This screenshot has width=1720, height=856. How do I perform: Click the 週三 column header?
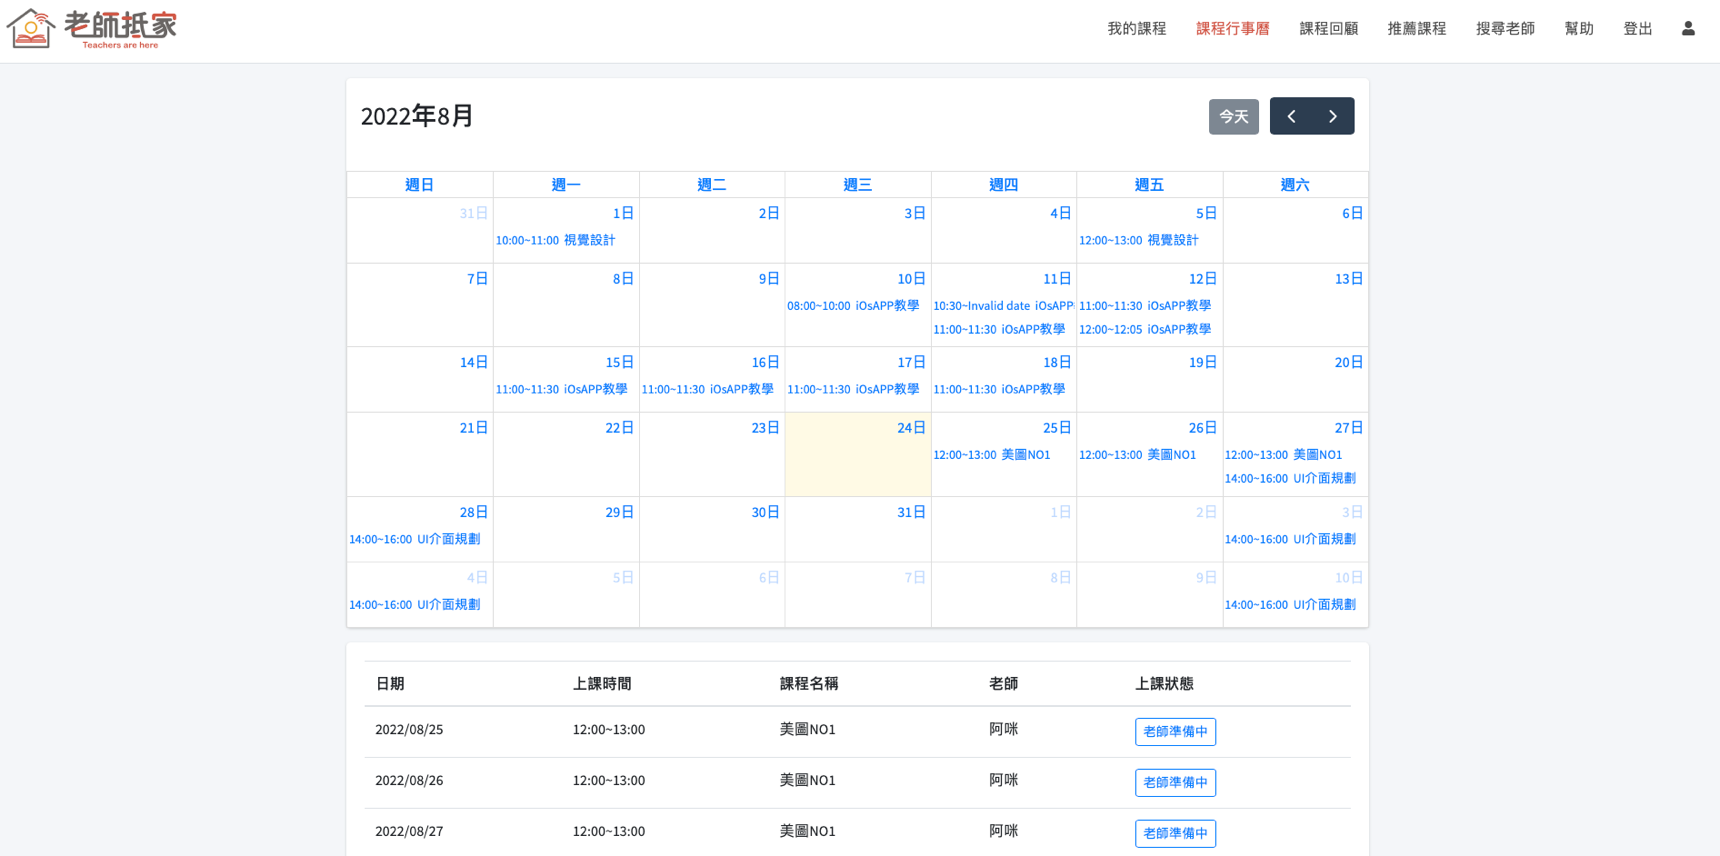[x=858, y=185]
